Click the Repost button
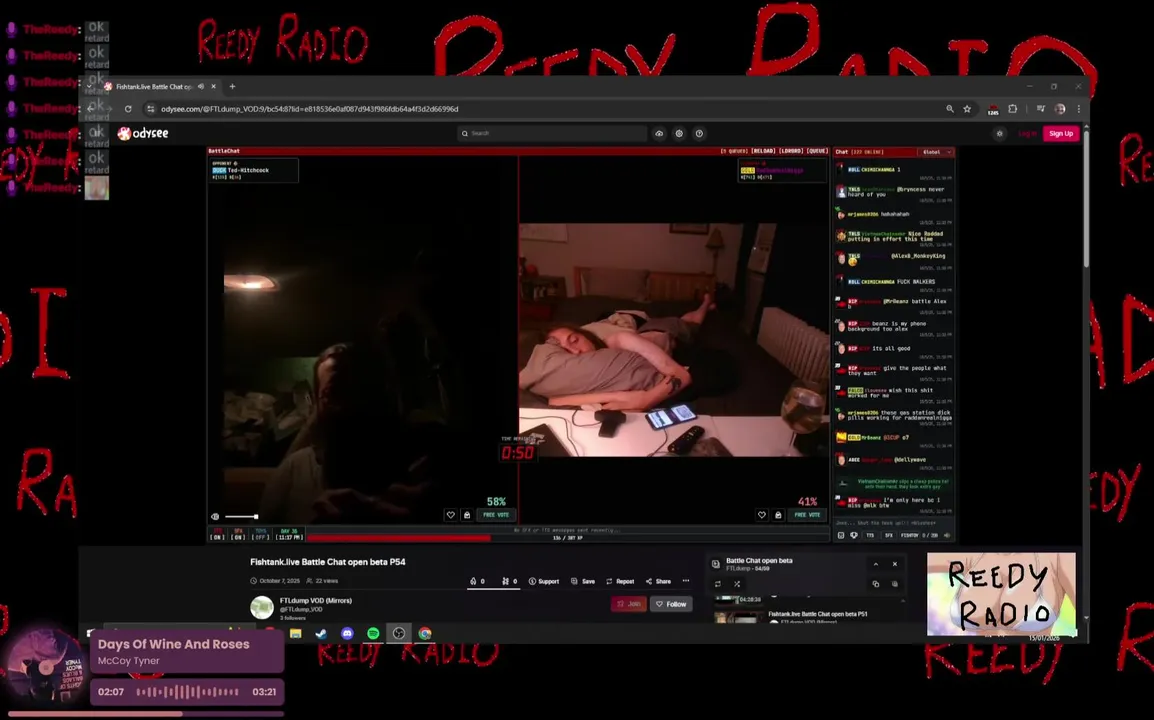Viewport: 1154px width, 720px height. [620, 581]
